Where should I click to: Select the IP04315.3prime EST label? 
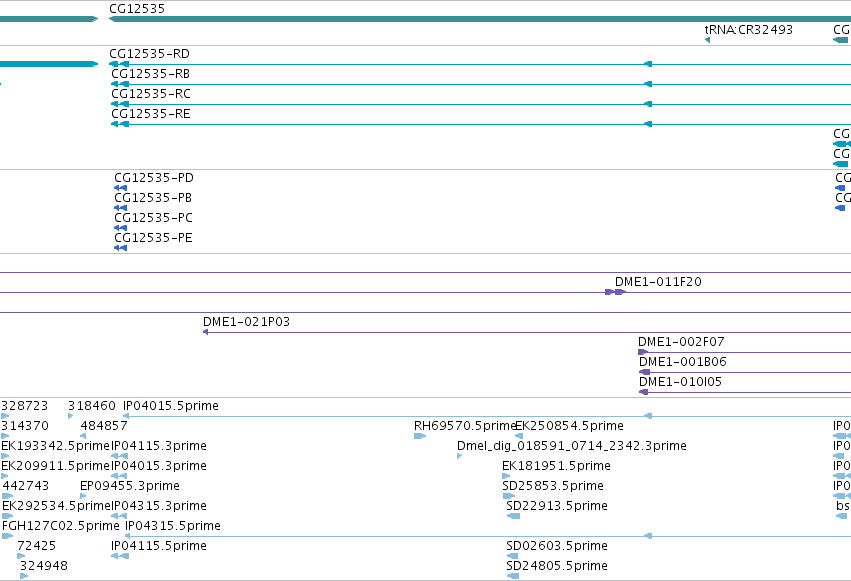(x=158, y=506)
